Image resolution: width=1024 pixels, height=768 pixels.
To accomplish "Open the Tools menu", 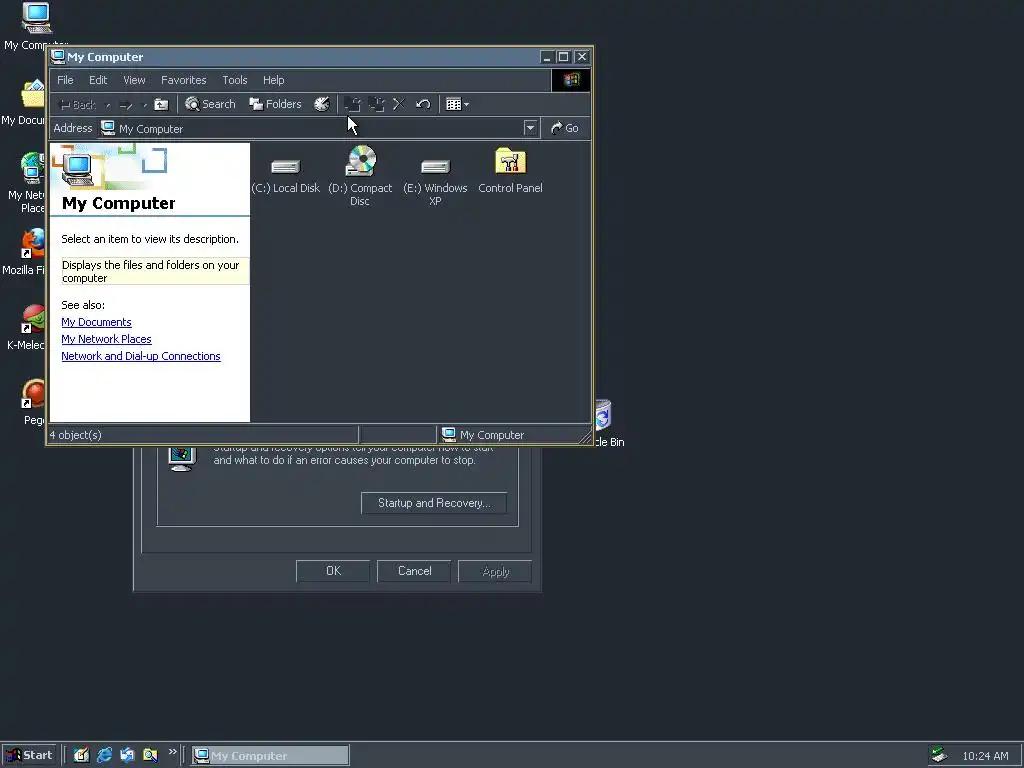I will pyautogui.click(x=234, y=80).
